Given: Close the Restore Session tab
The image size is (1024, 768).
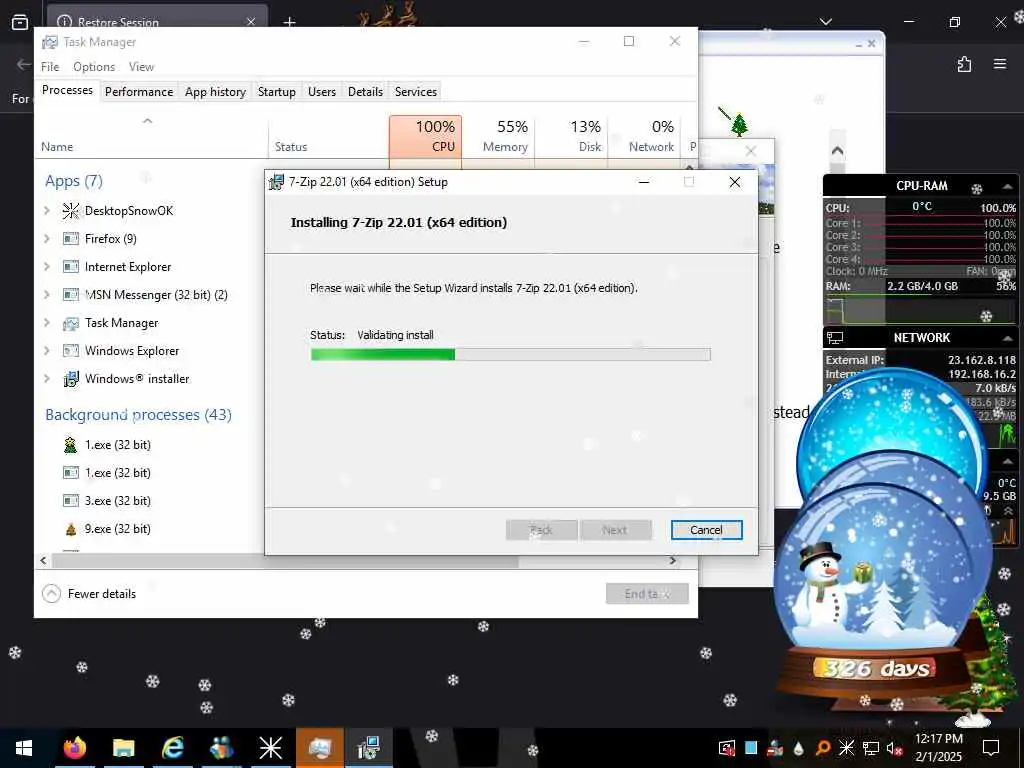Looking at the screenshot, I should pyautogui.click(x=251, y=22).
